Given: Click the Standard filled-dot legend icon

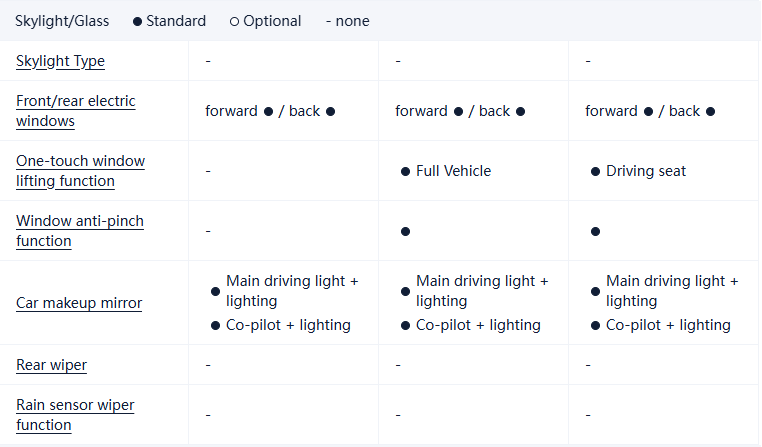Looking at the screenshot, I should pyautogui.click(x=137, y=21).
